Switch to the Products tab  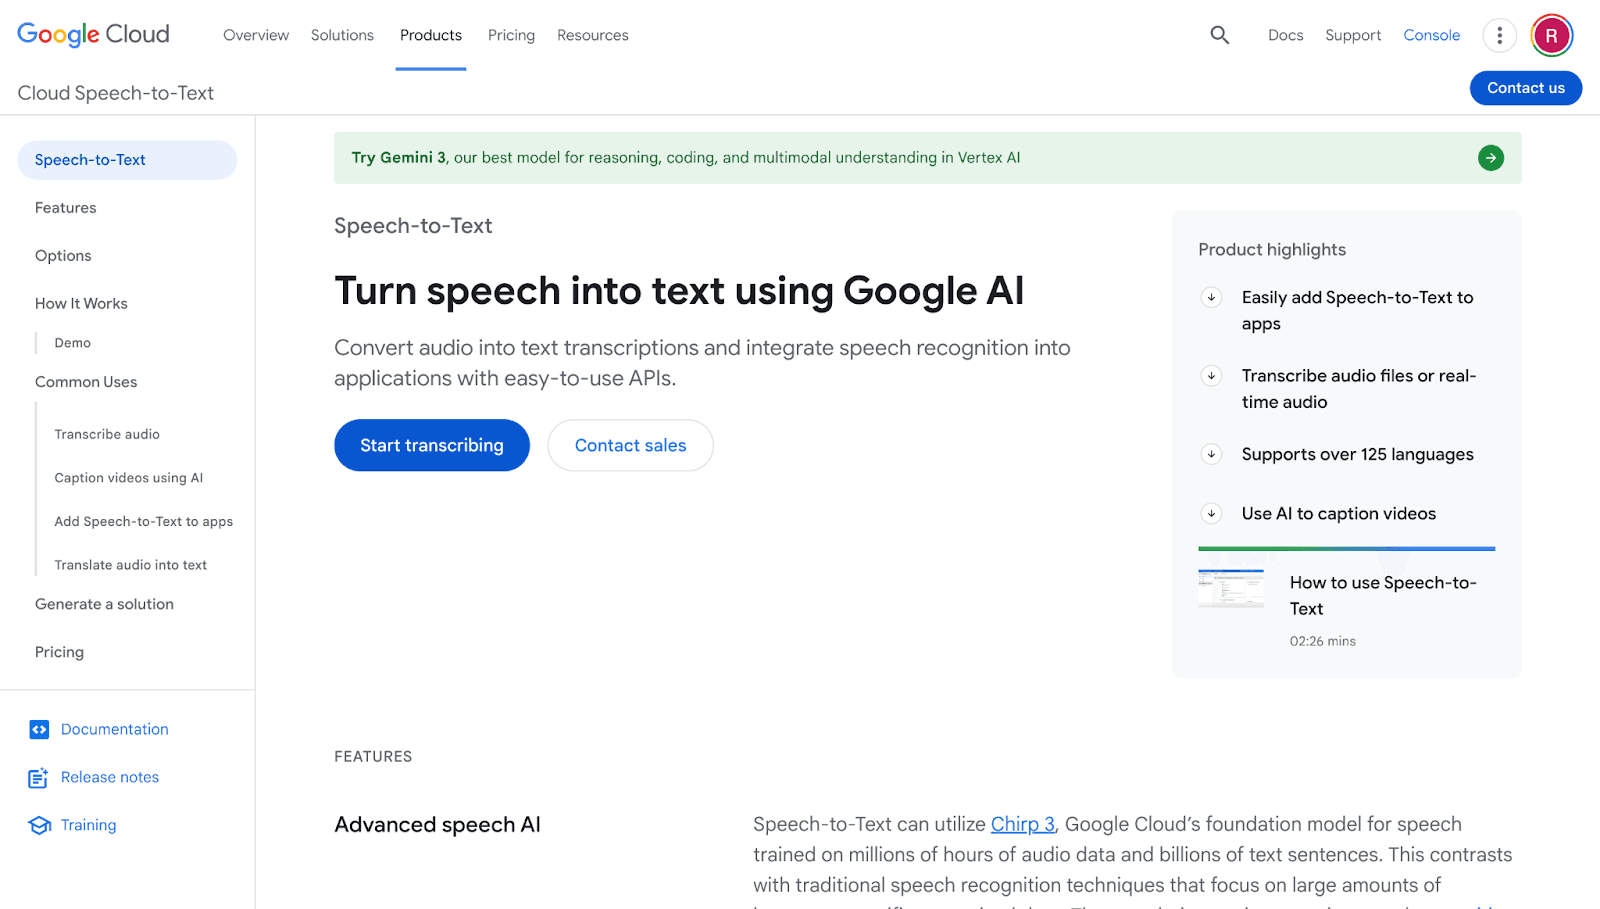(430, 35)
